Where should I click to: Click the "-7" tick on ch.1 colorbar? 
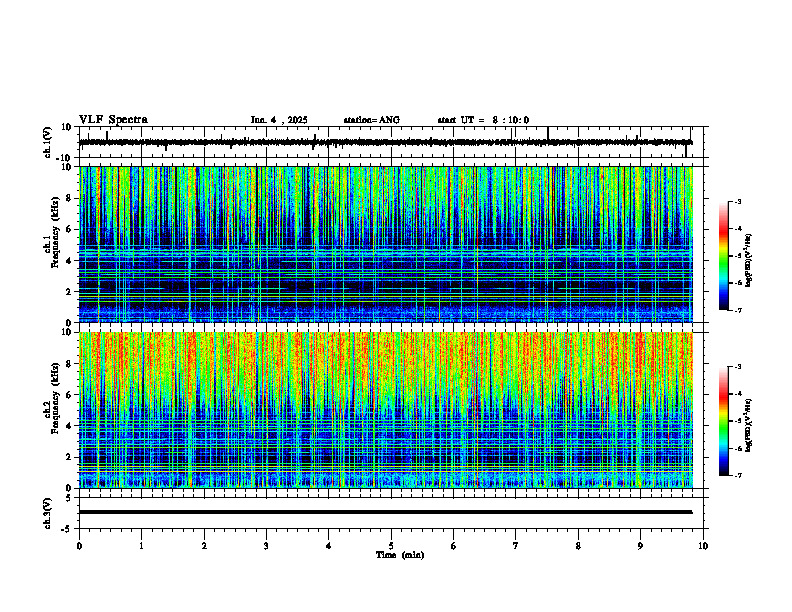tap(738, 310)
